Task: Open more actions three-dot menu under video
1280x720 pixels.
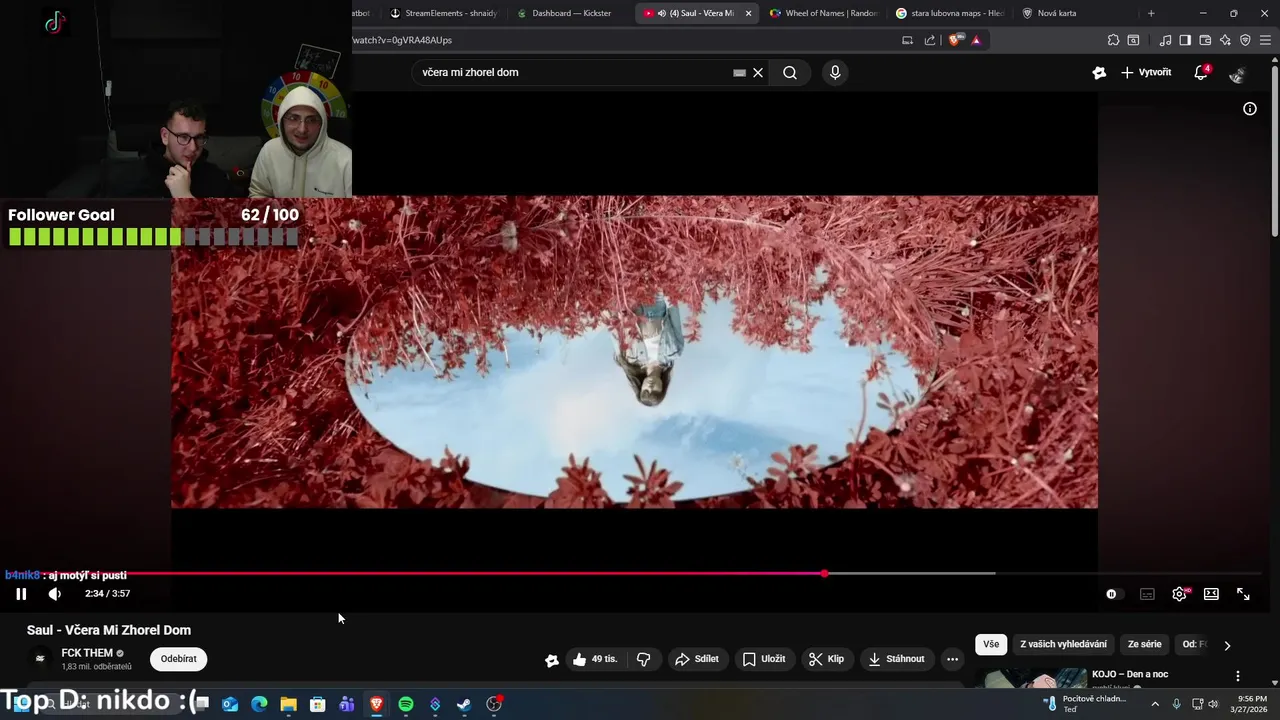Action: [x=952, y=659]
